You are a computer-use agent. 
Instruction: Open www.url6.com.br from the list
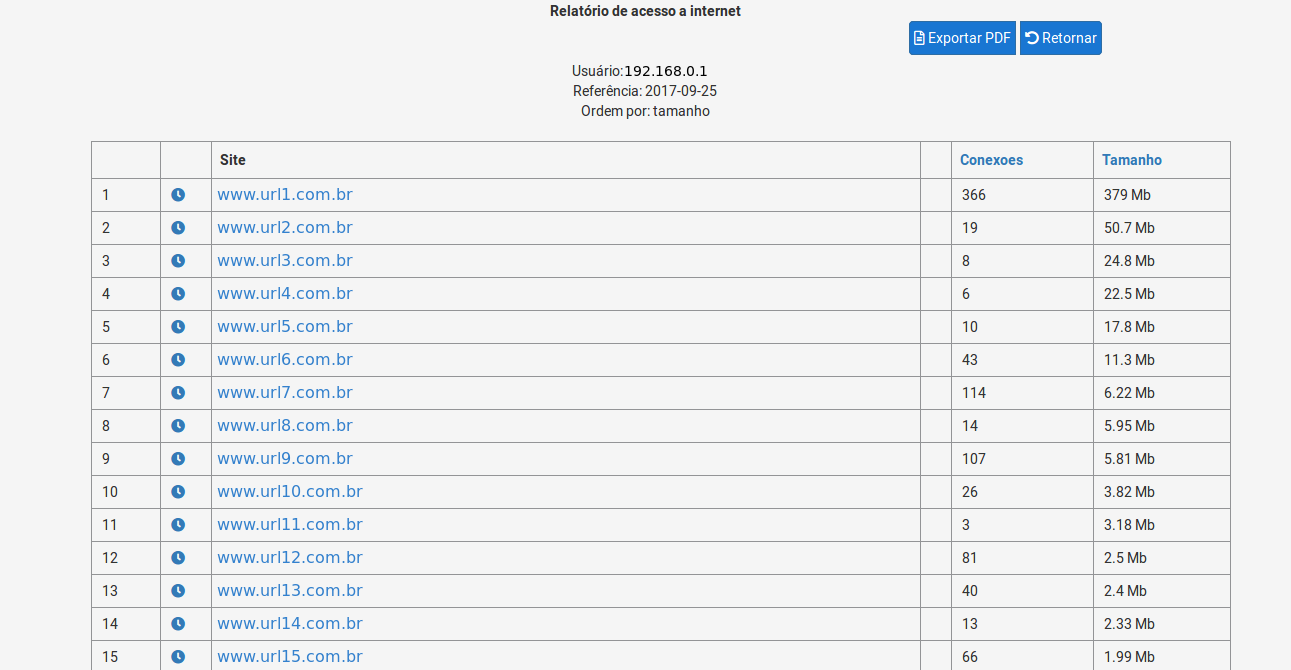click(x=285, y=360)
